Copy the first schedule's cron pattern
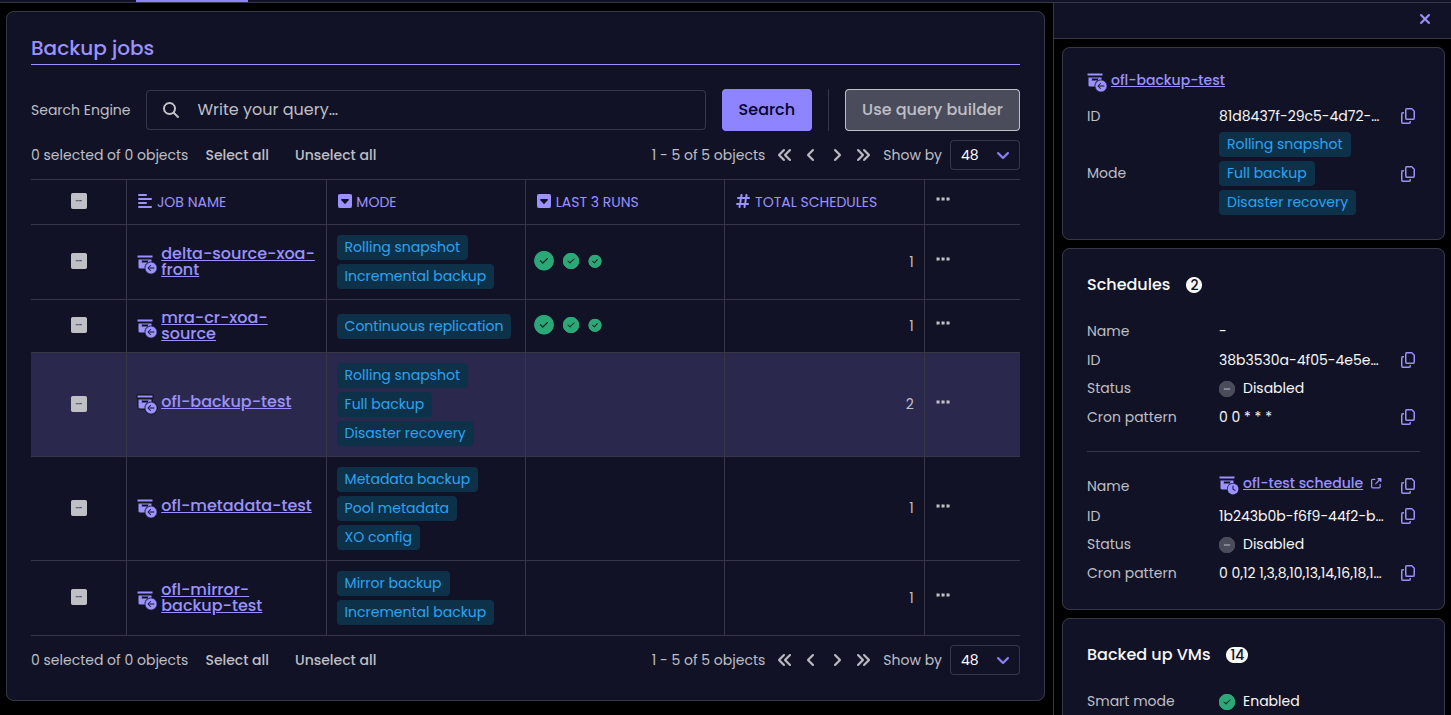This screenshot has height=715, width=1451. click(x=1408, y=417)
